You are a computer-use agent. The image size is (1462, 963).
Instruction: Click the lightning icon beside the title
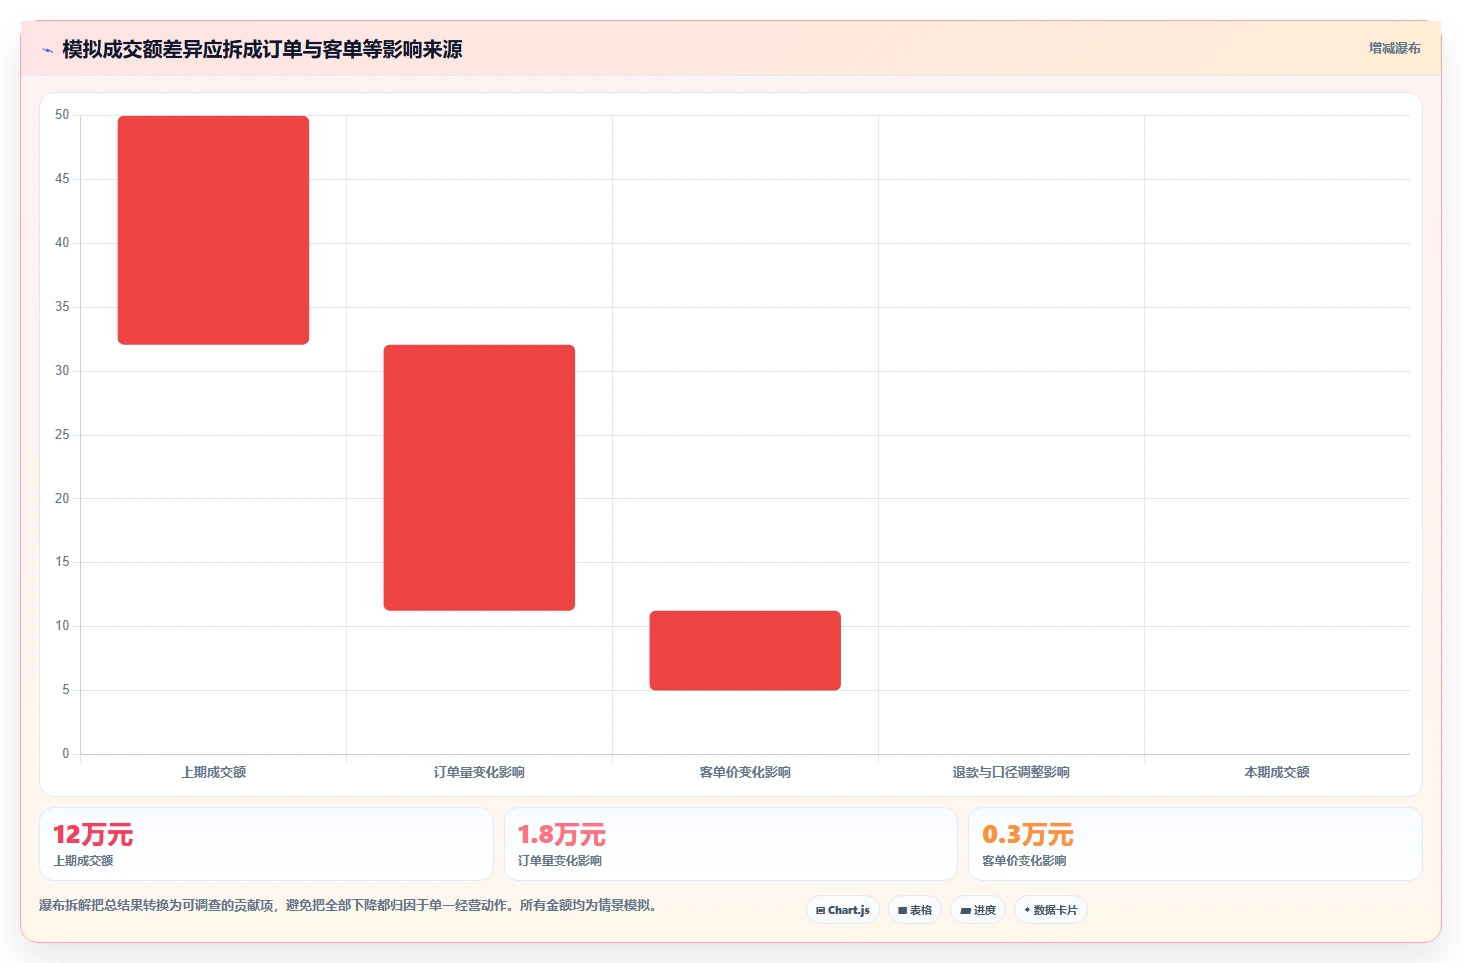point(47,50)
